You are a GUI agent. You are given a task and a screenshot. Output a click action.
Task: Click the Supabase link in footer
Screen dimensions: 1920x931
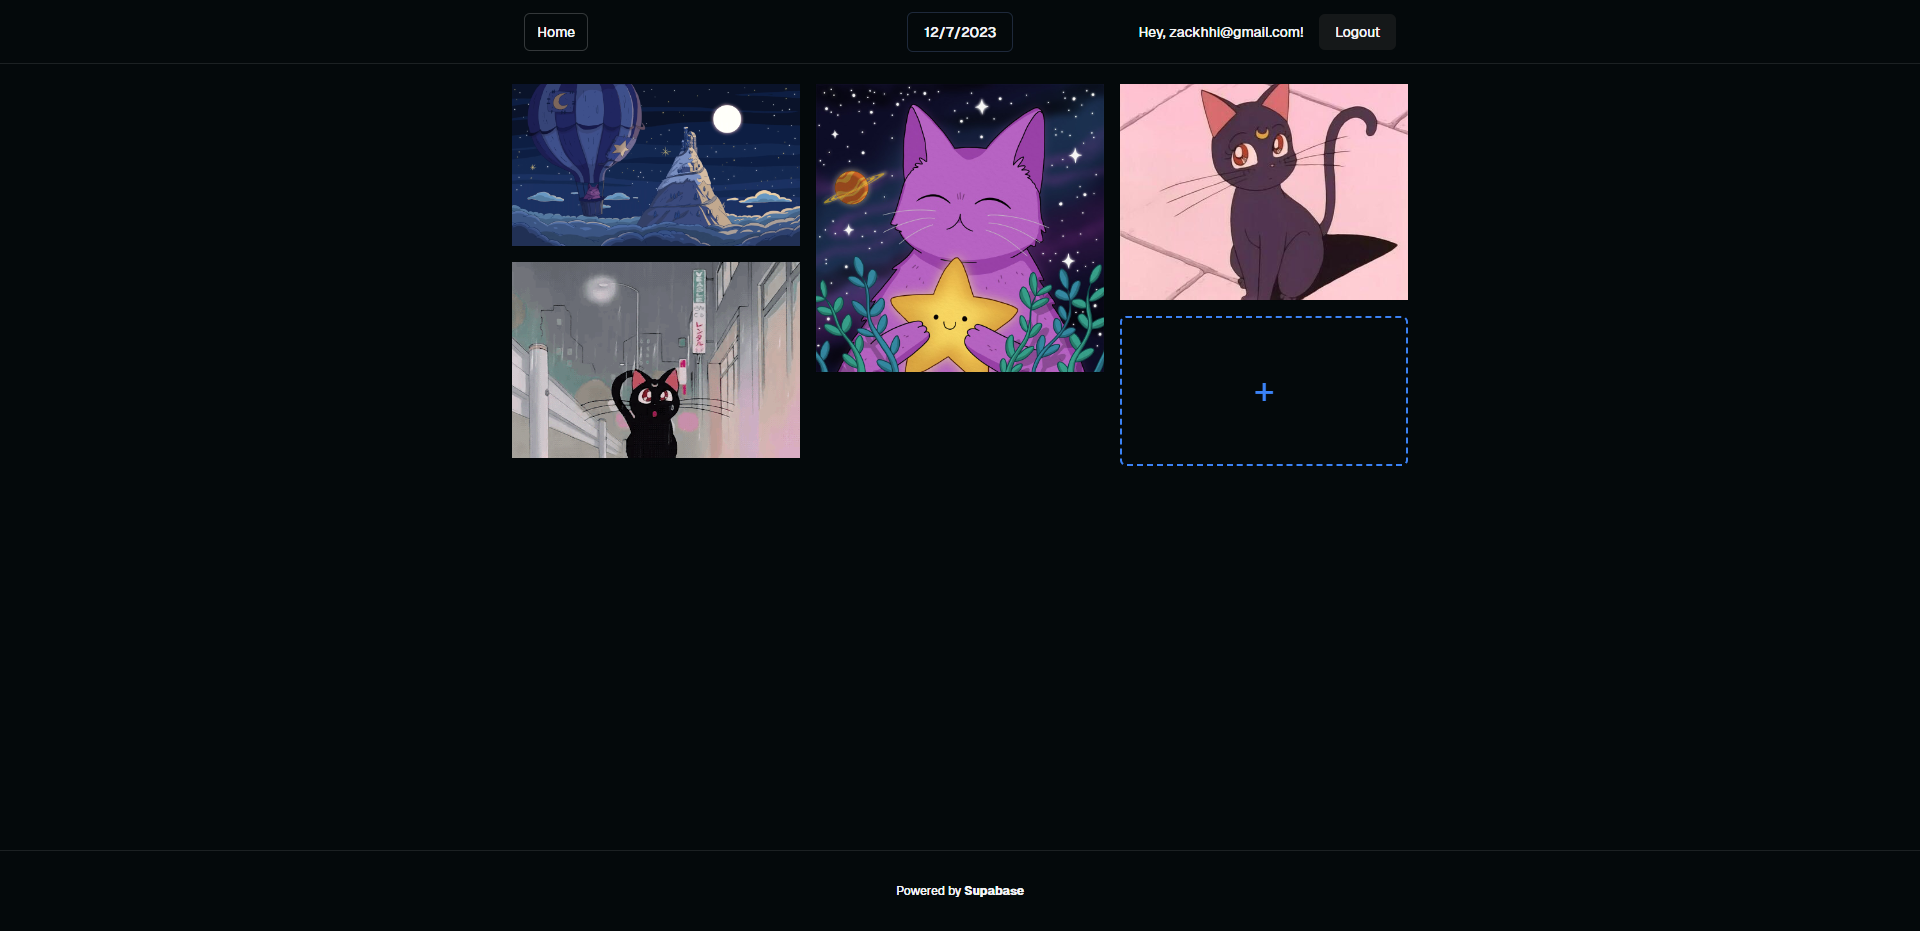(994, 891)
